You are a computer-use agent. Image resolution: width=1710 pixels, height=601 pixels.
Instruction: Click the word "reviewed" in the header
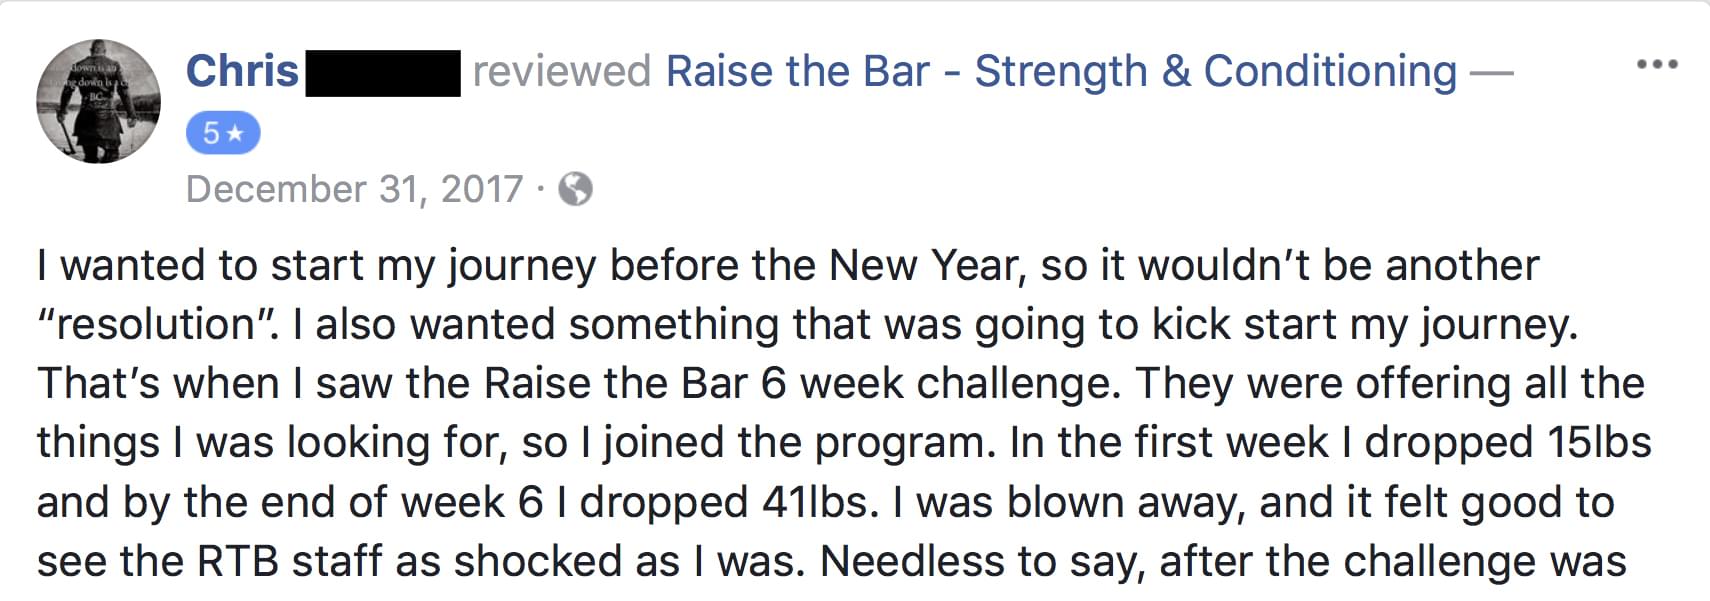coord(562,71)
